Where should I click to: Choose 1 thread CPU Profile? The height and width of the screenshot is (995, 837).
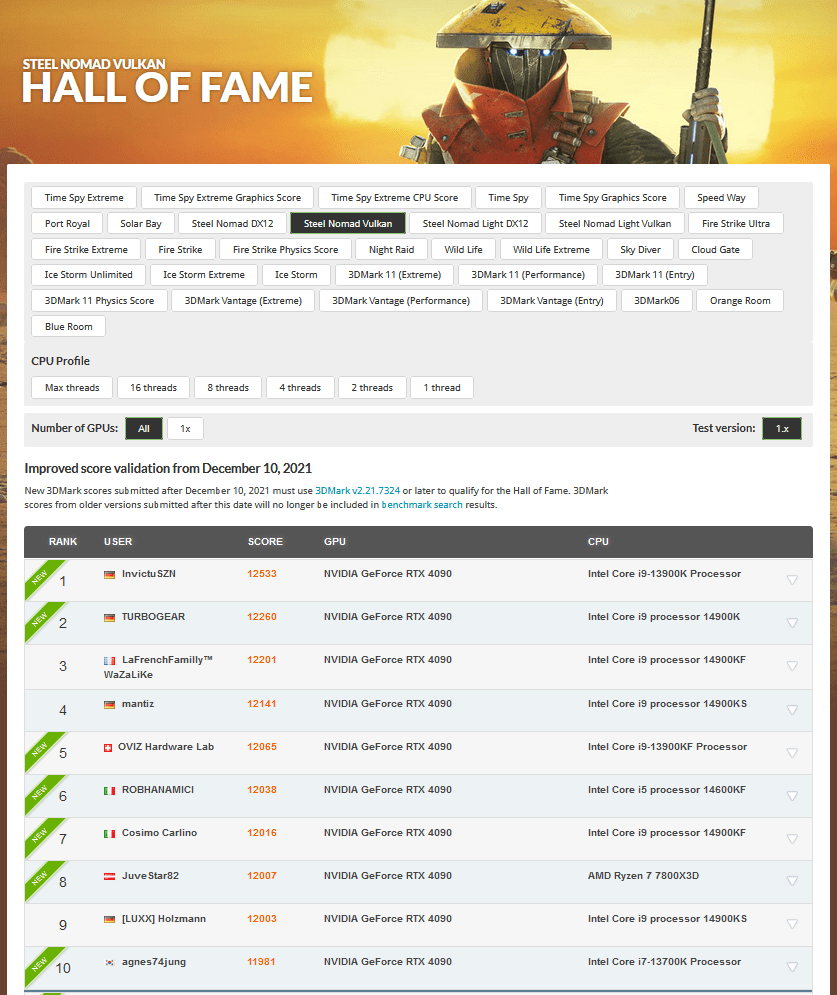tap(442, 388)
